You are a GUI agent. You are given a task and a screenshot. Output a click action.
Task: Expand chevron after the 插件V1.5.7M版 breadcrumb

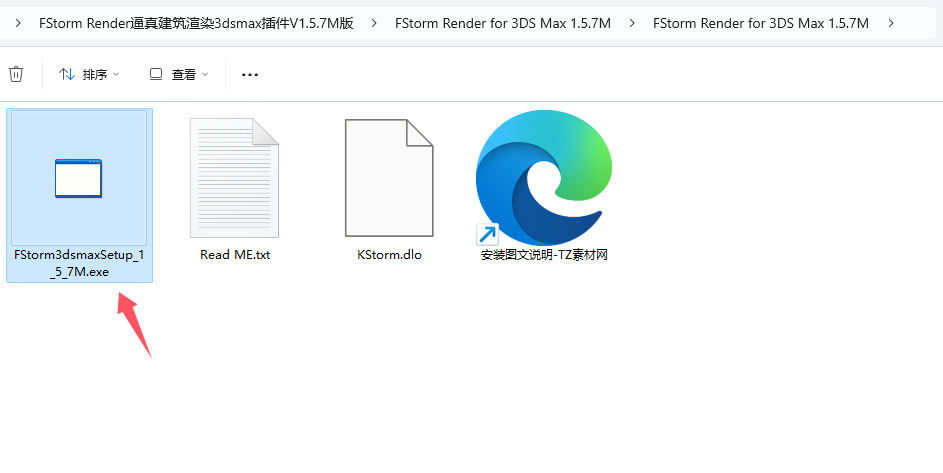[x=375, y=23]
